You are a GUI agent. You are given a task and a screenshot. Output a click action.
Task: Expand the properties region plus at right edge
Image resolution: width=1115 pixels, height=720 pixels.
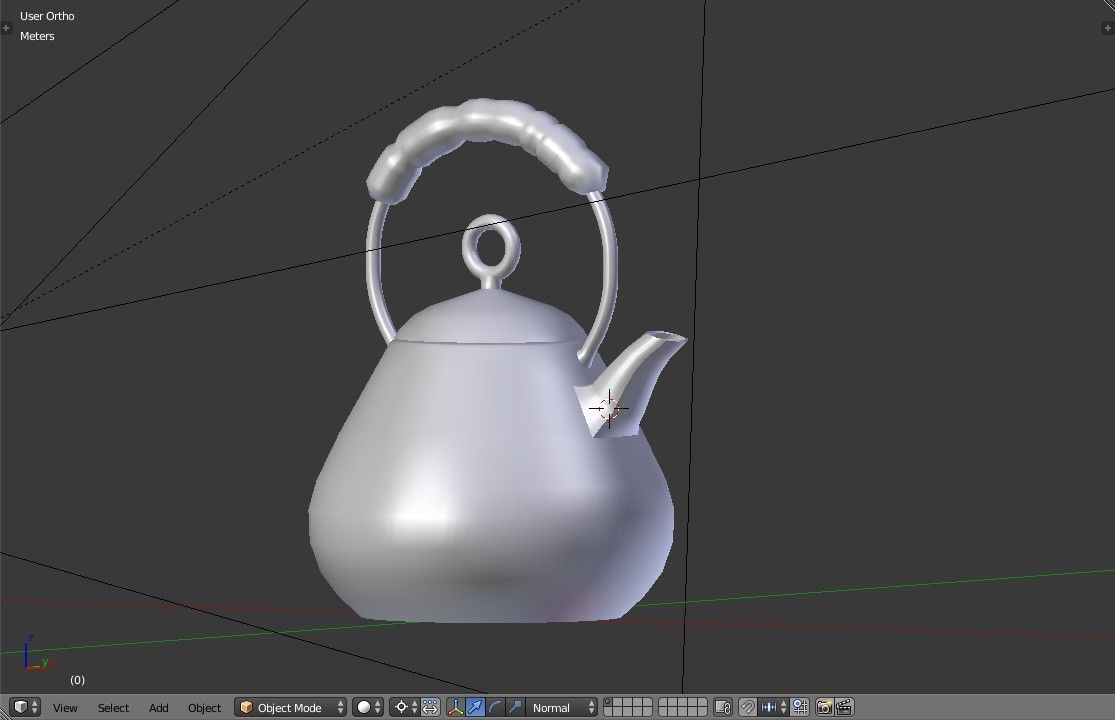coord(1108,28)
